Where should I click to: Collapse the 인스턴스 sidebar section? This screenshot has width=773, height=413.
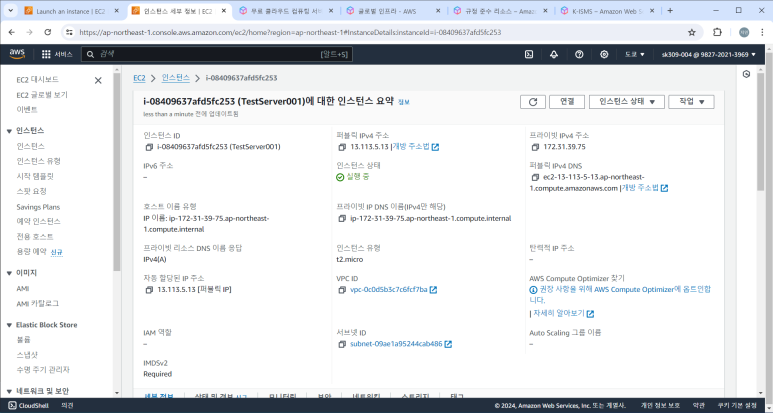(x=9, y=131)
